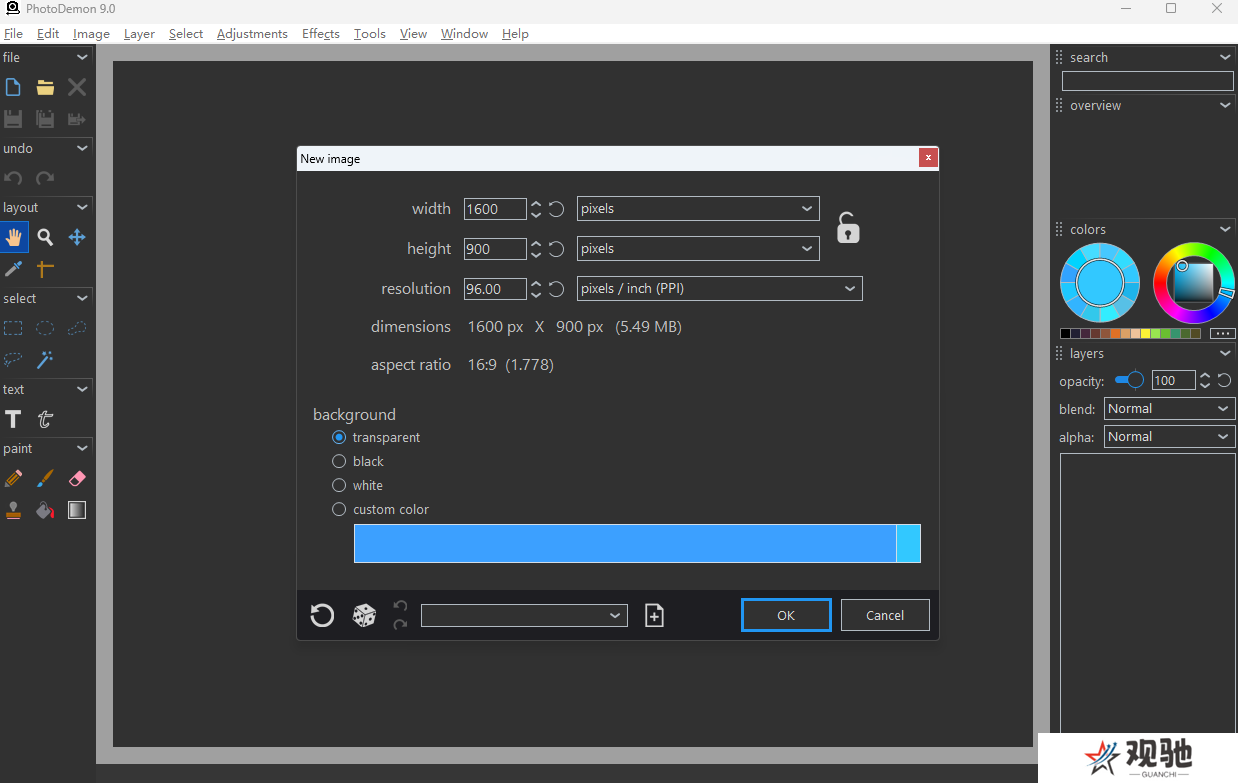Click the Redo arrow icon

(x=45, y=178)
